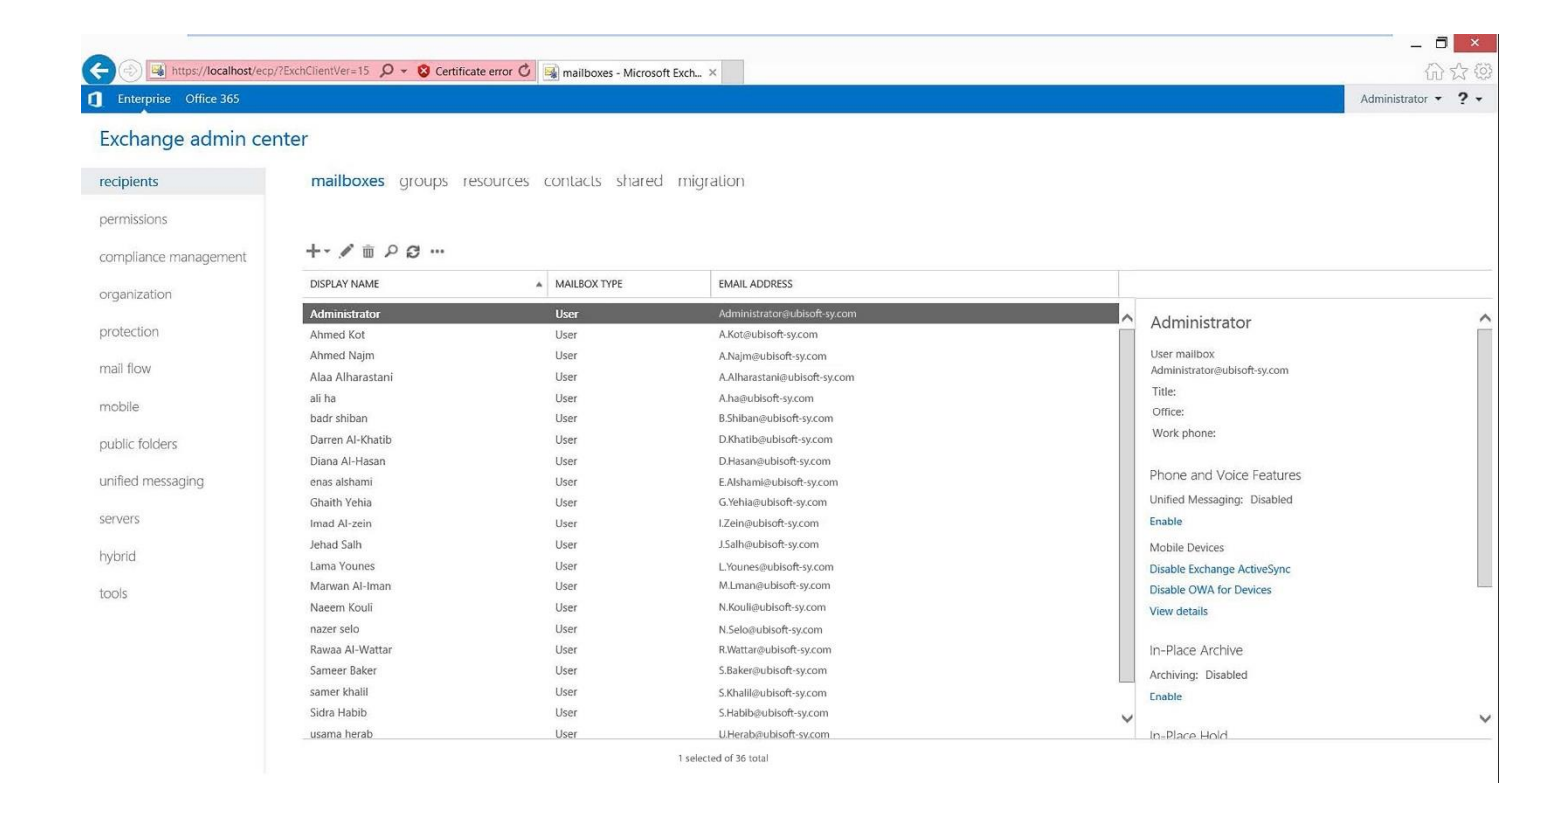Open the help question mark dropdown
Image resolution: width=1568 pixels, height=823 pixels.
(1469, 99)
